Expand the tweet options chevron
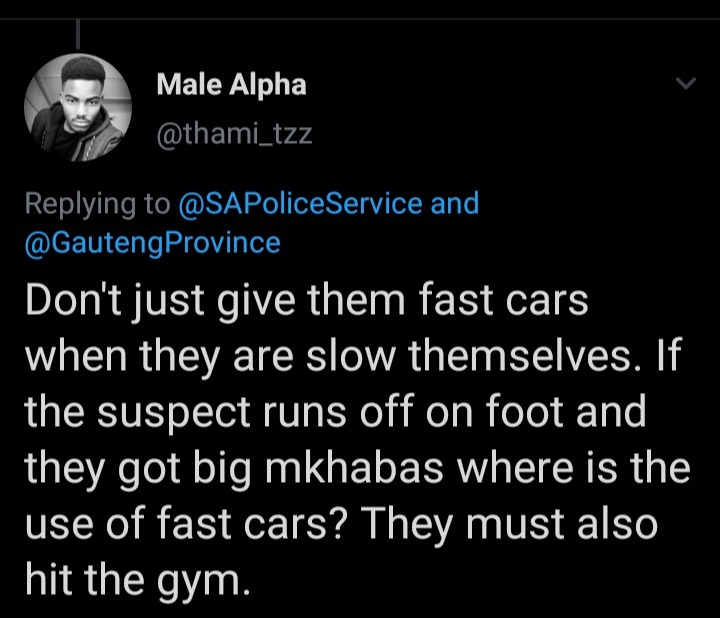 (x=686, y=84)
